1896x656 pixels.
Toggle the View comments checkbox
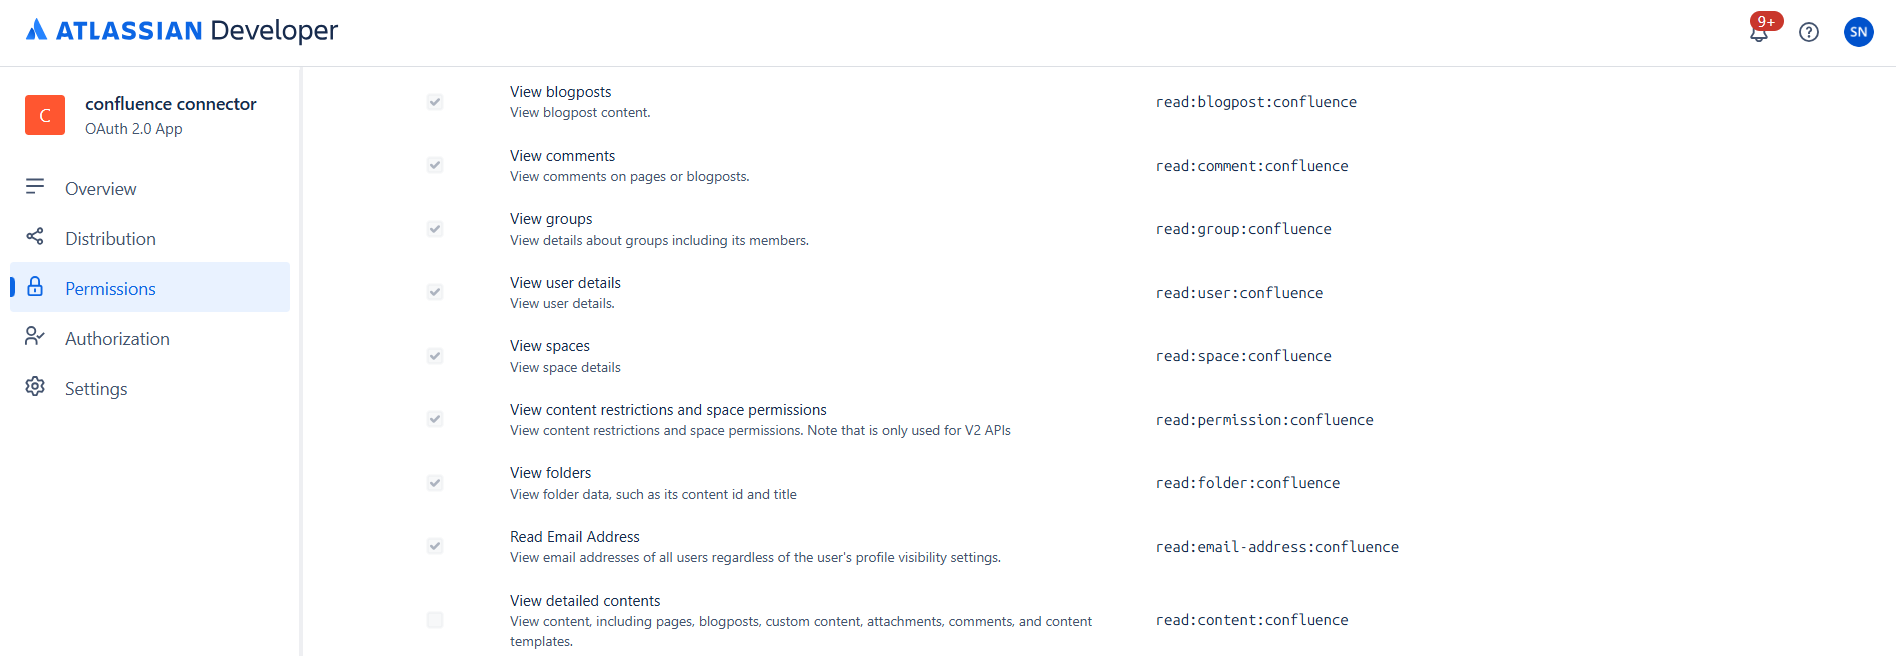[434, 165]
